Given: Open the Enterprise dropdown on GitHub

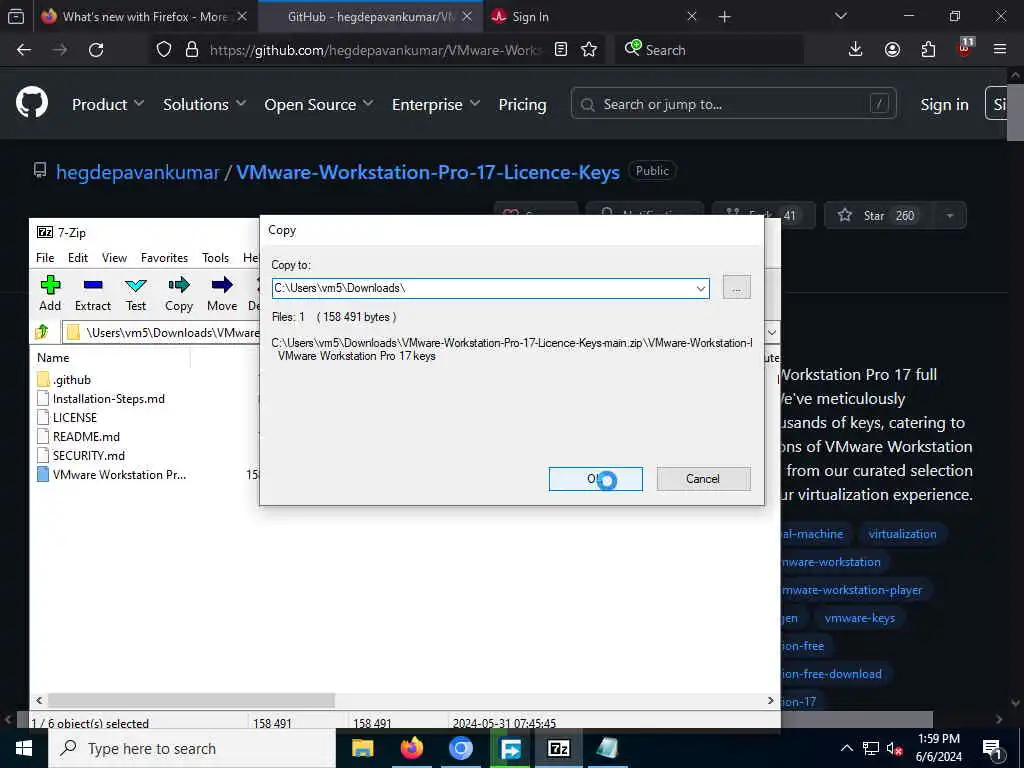Looking at the screenshot, I should tap(436, 104).
